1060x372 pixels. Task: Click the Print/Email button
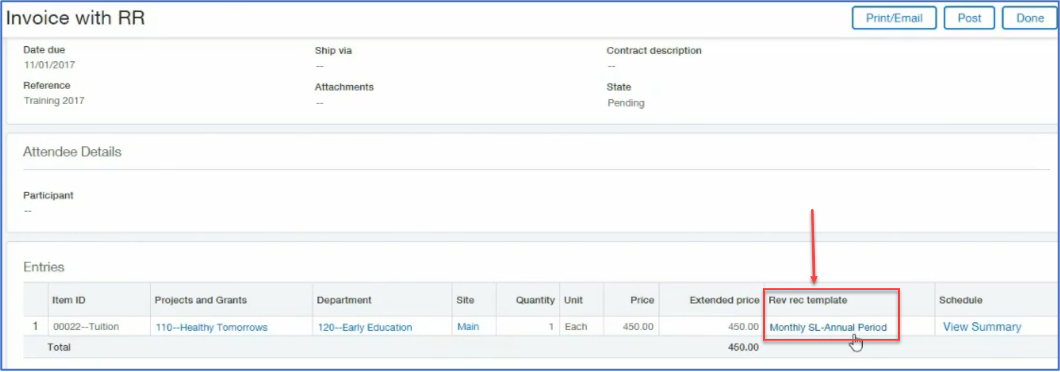pyautogui.click(x=894, y=18)
